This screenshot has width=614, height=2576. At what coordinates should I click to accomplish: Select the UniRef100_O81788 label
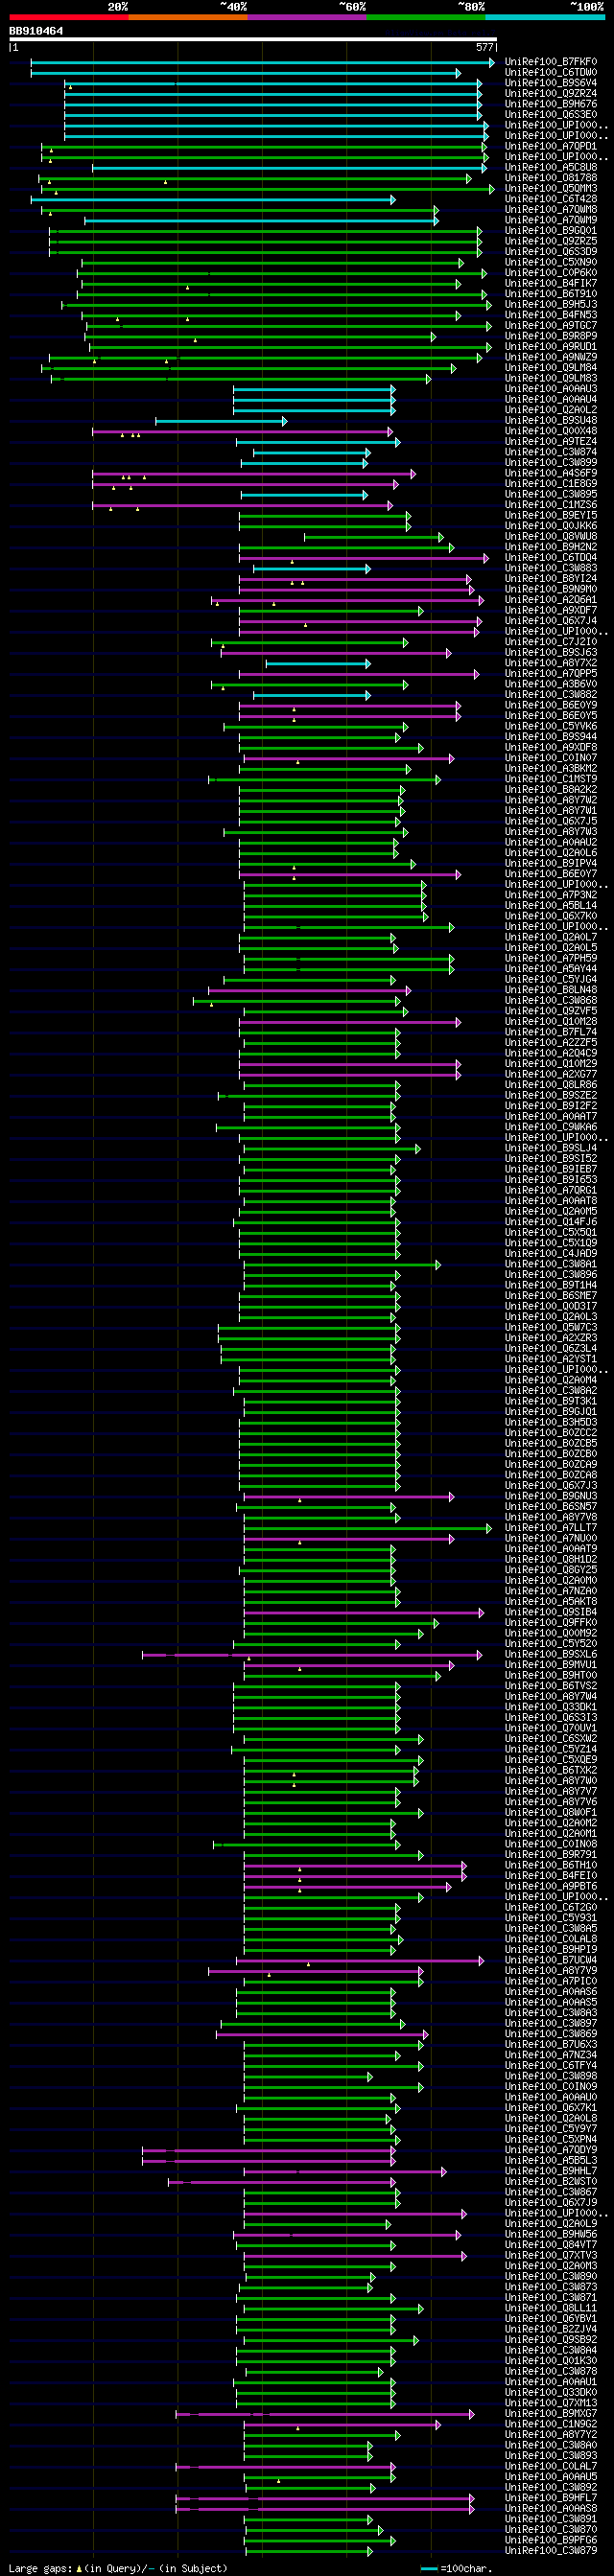pos(551,178)
